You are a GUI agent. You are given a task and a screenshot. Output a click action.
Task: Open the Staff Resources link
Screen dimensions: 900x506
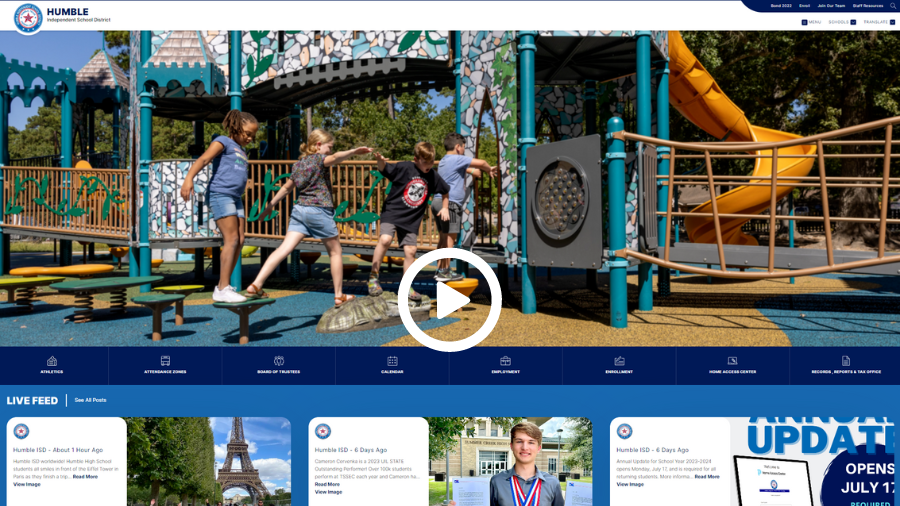pyautogui.click(x=867, y=6)
